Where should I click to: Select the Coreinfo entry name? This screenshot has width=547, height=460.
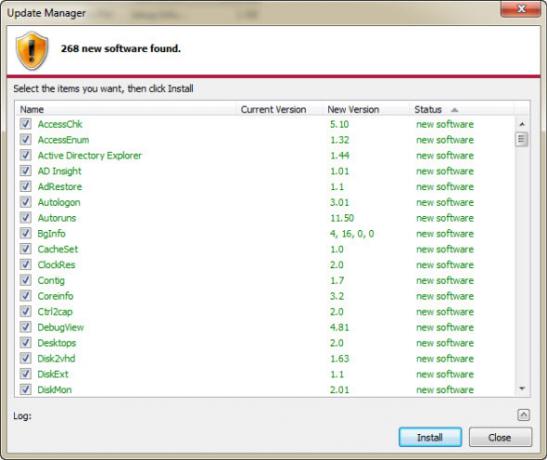(x=55, y=296)
